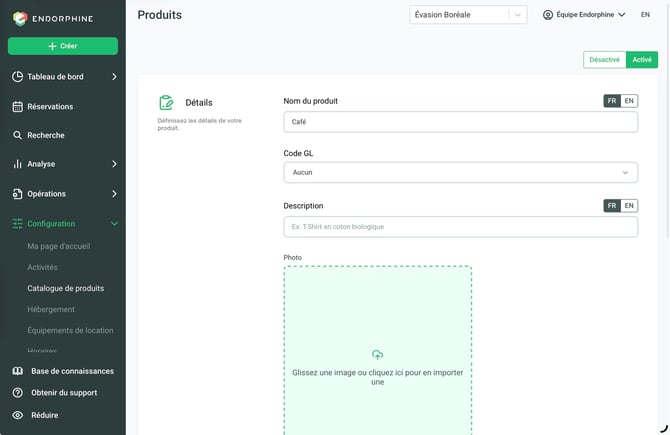
Task: Open the Évasion Boréale location selector
Action: point(468,15)
